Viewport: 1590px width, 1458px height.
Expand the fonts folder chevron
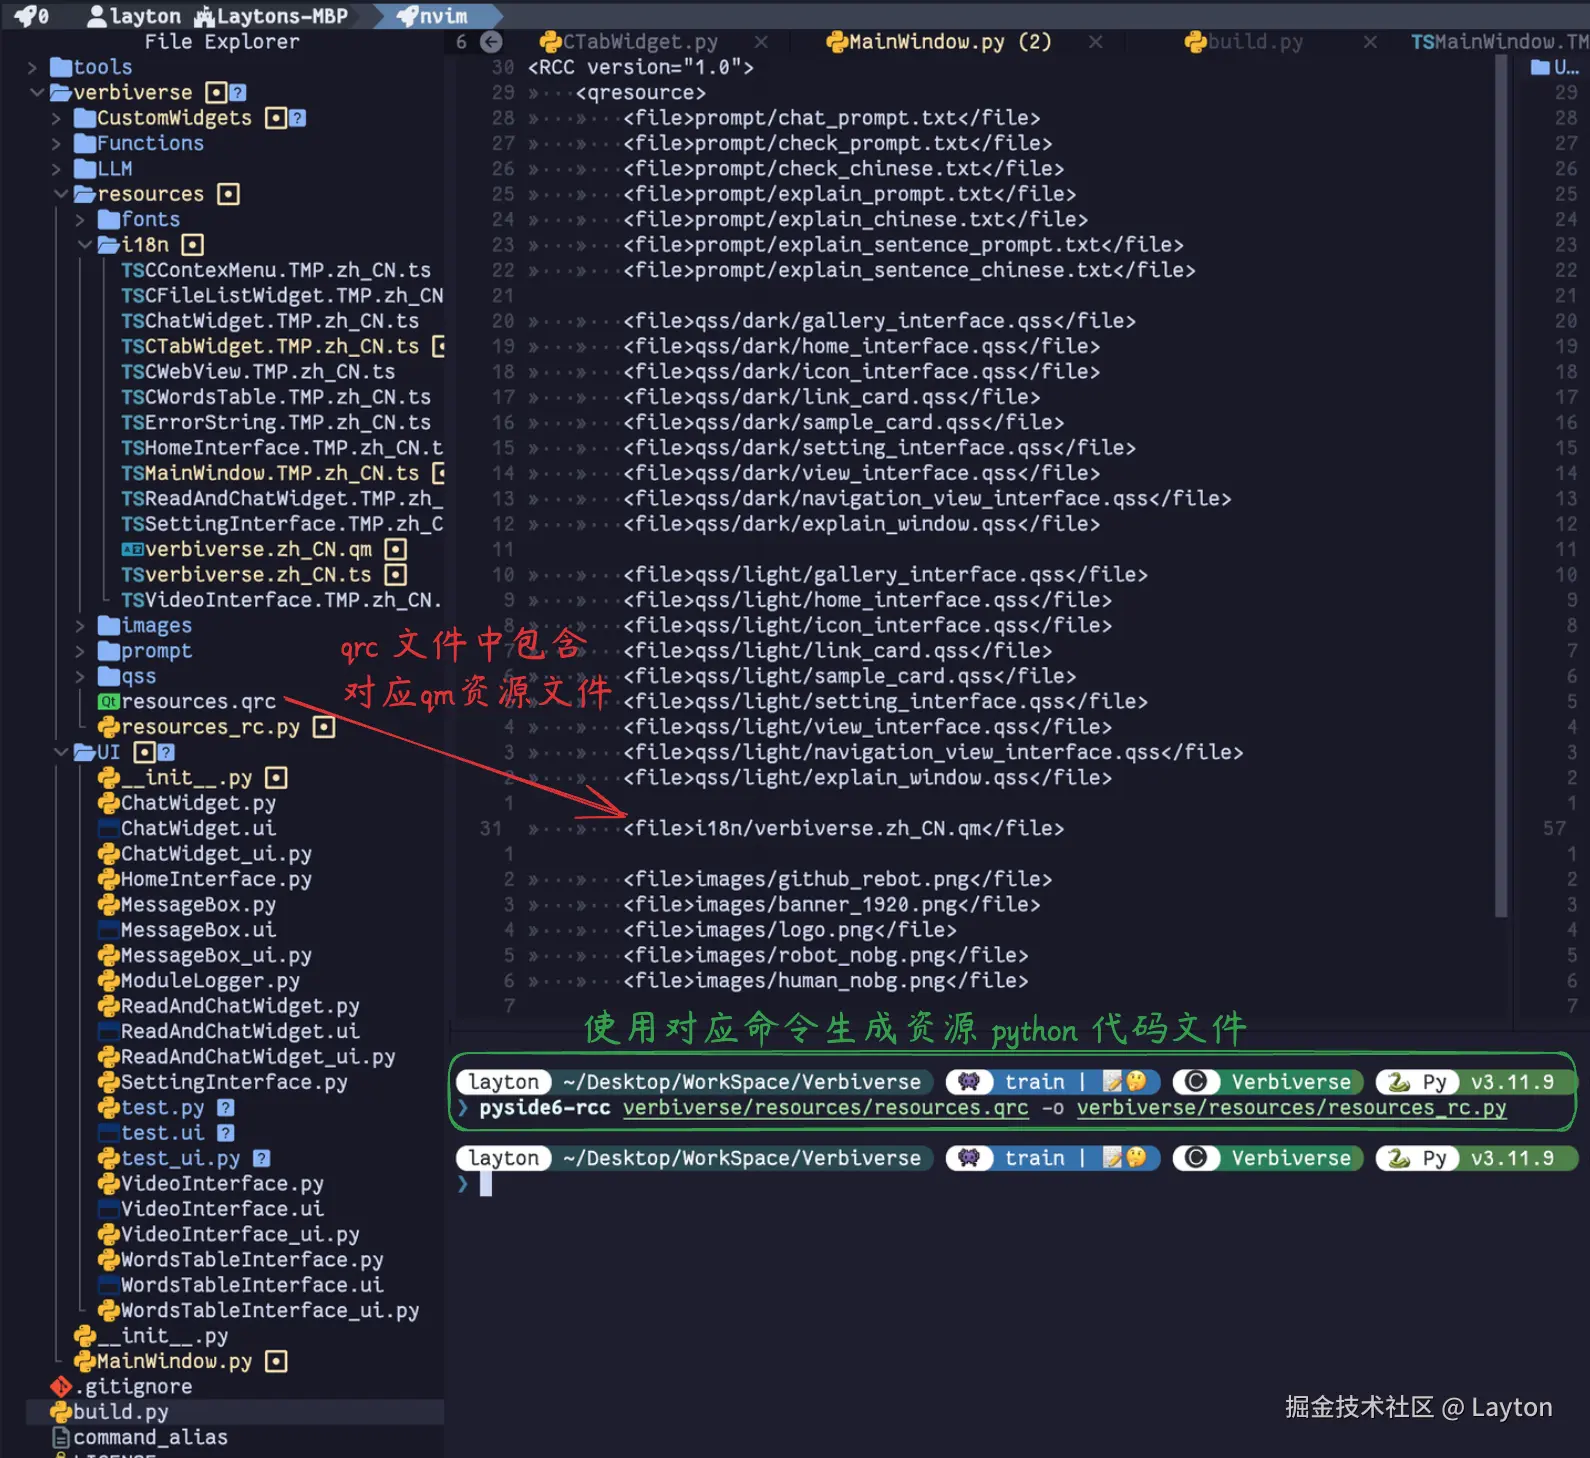pos(81,219)
